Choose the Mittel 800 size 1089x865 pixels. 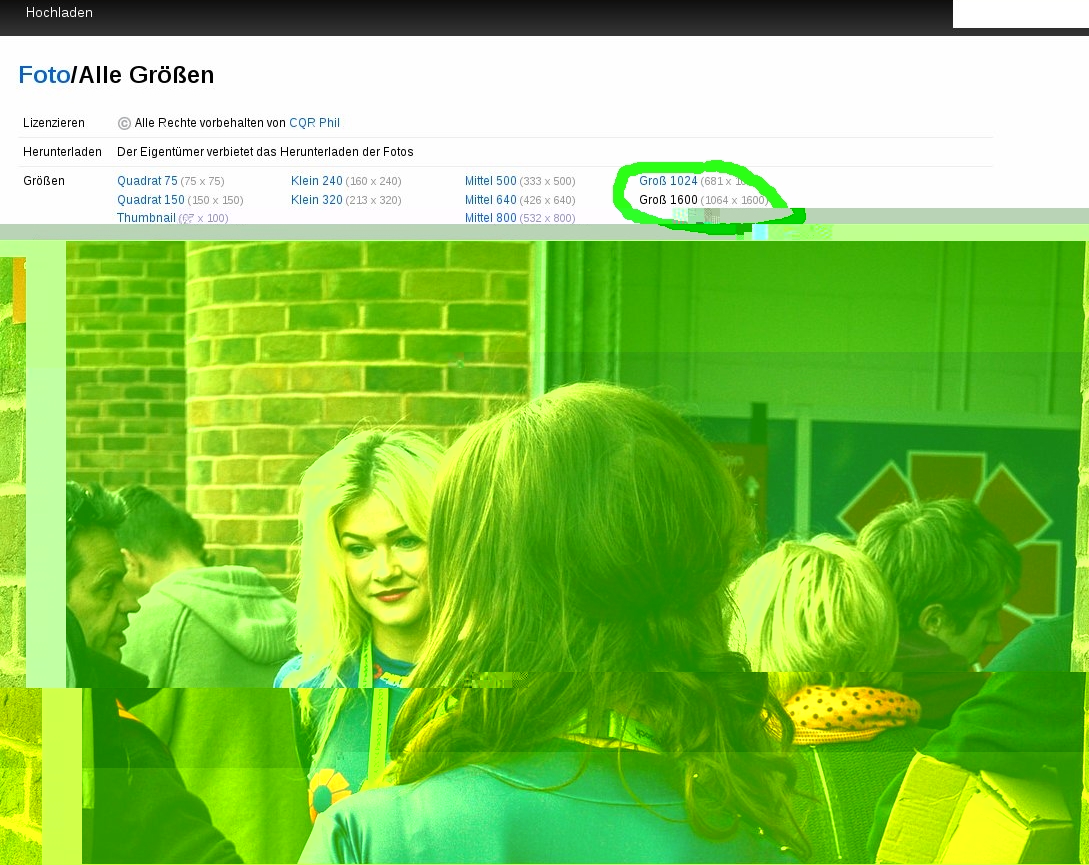point(490,218)
